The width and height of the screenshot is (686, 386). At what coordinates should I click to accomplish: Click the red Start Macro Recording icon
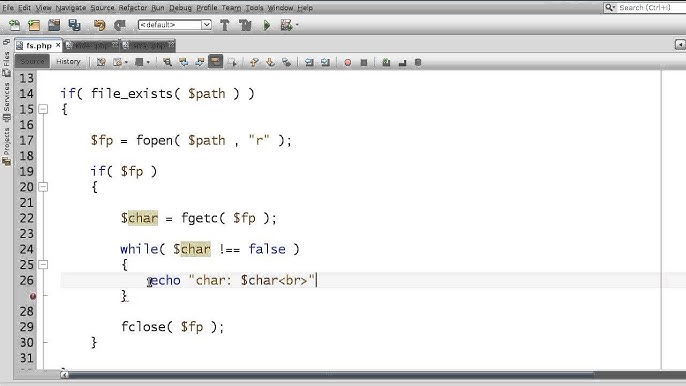pos(347,63)
